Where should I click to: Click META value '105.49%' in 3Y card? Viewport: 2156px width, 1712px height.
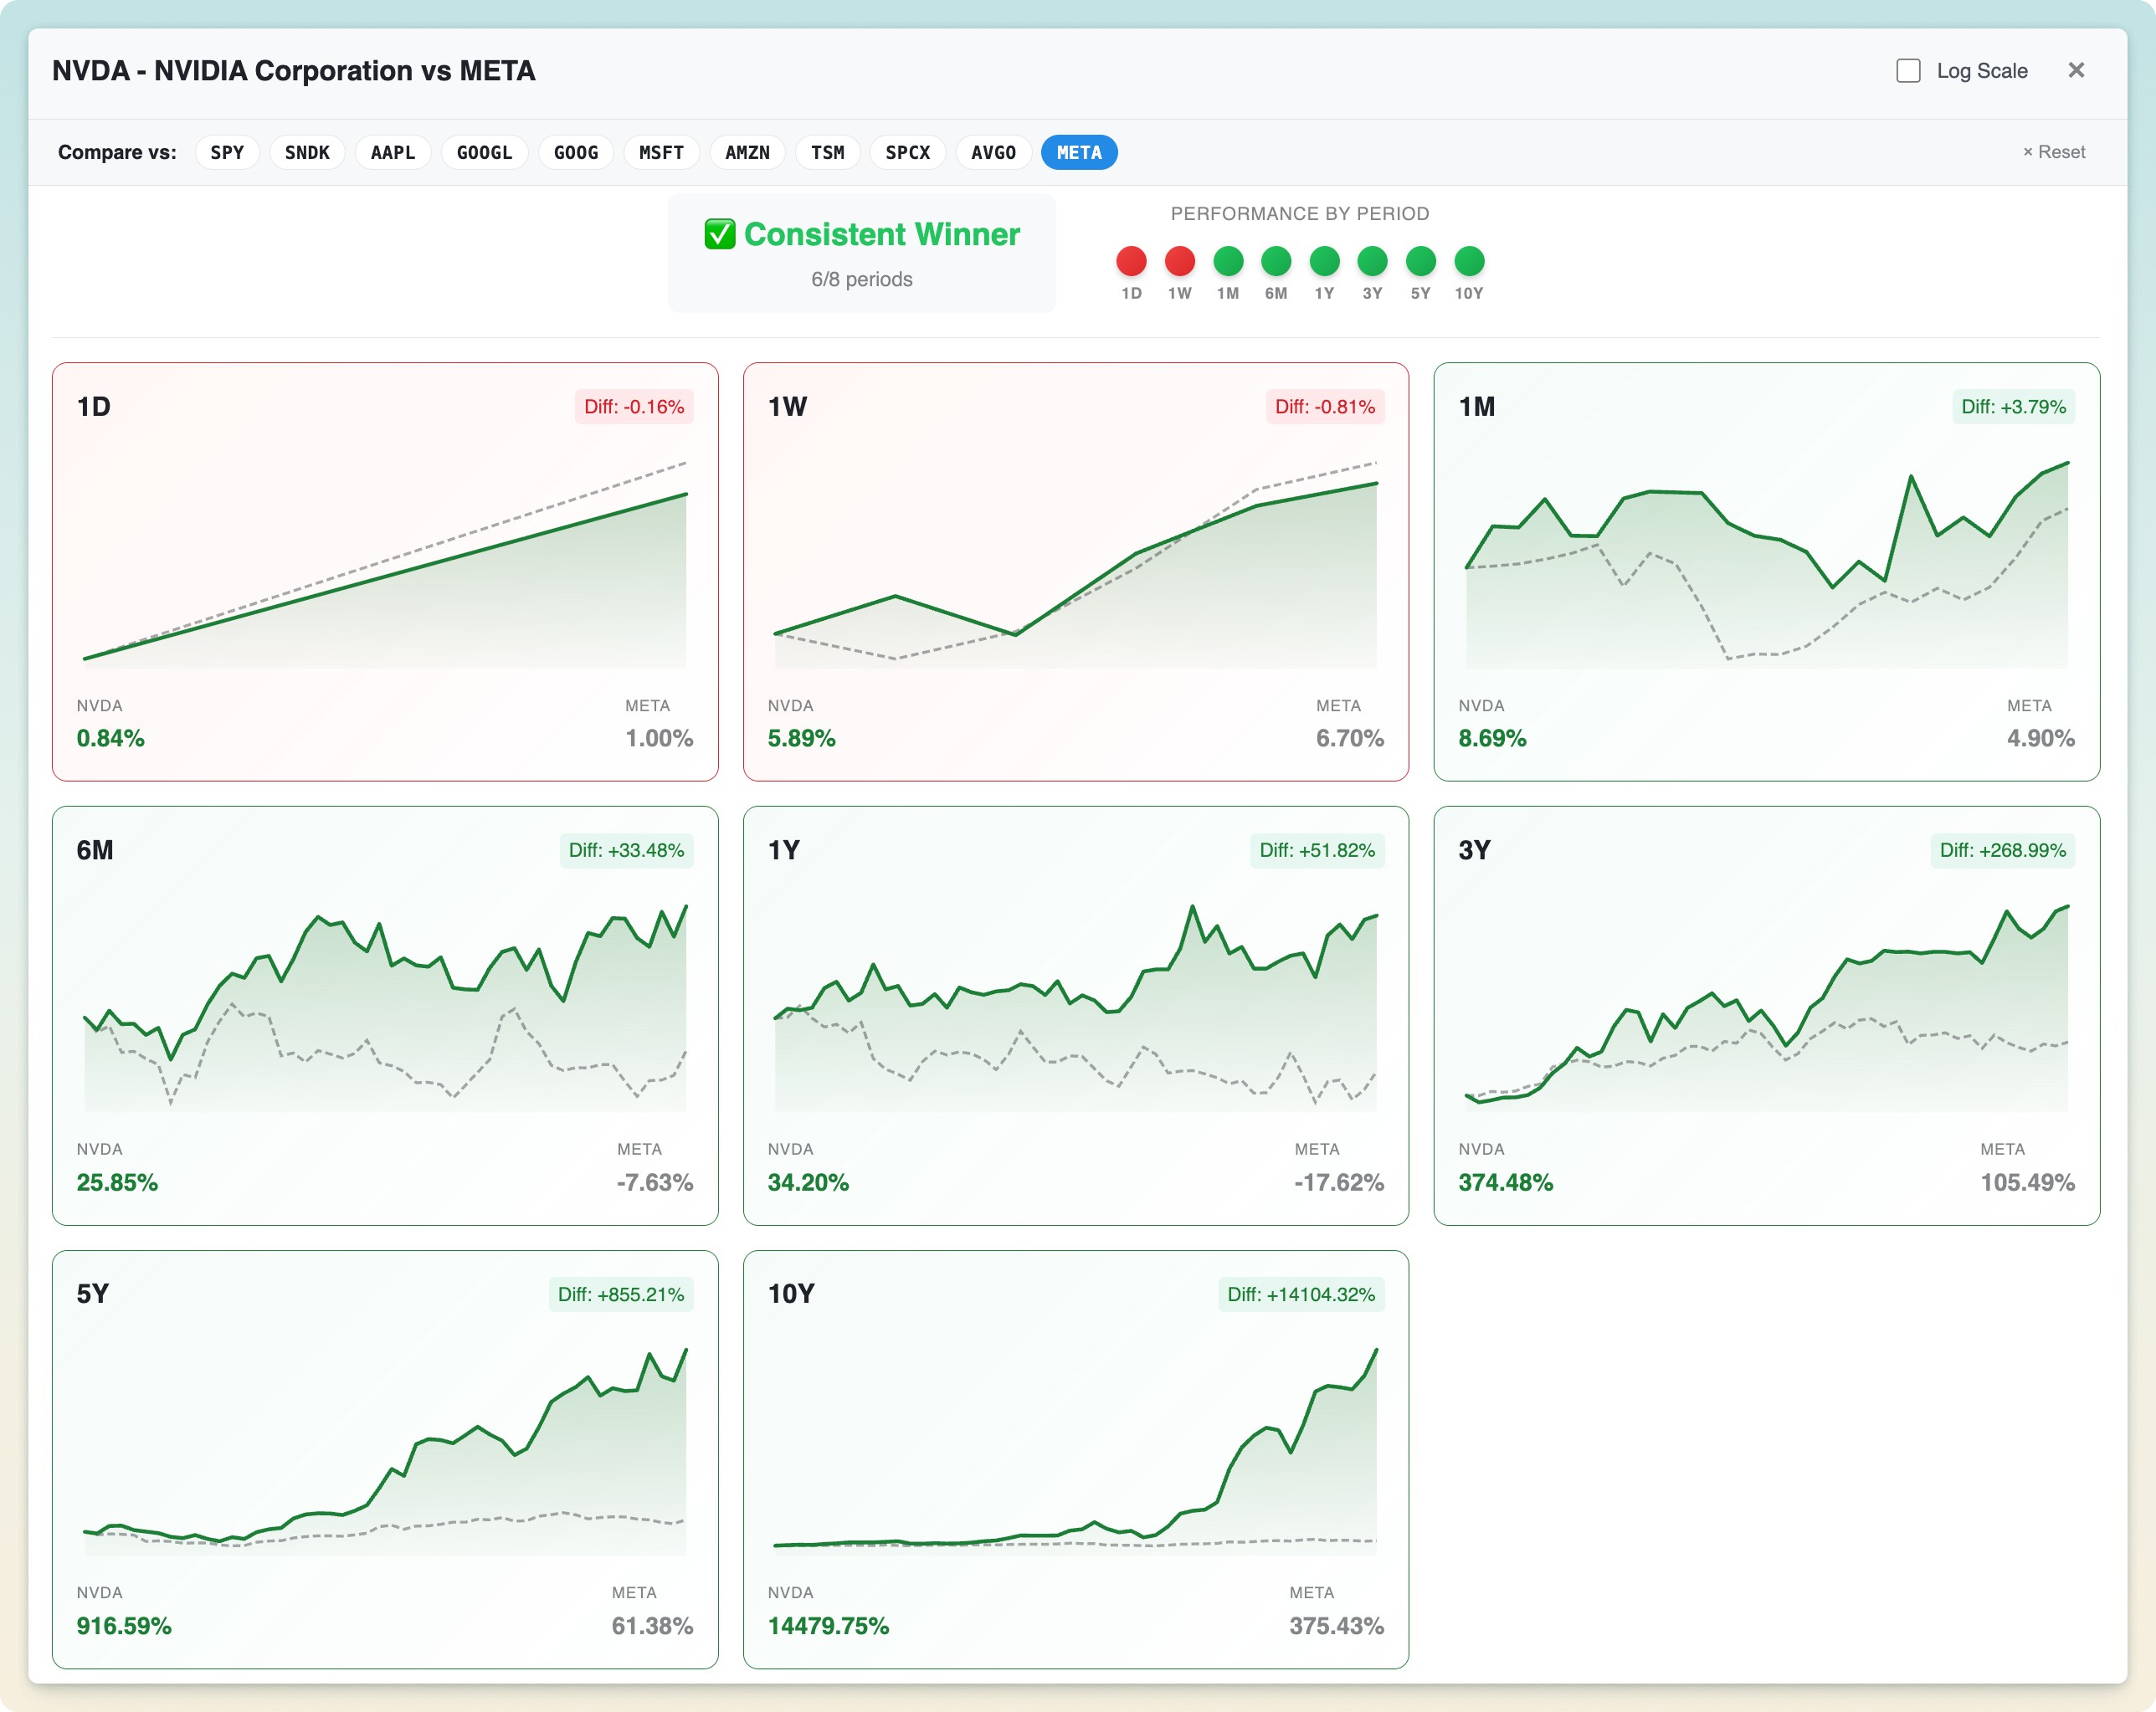(x=2028, y=1182)
